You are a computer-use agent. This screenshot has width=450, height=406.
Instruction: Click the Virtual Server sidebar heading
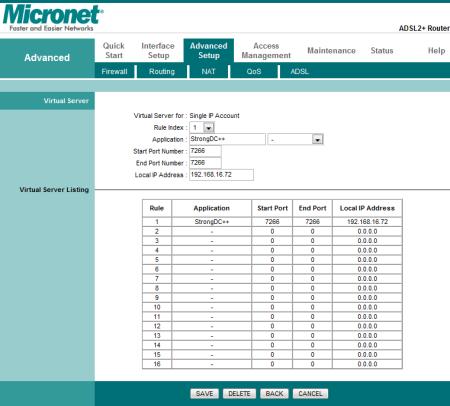pyautogui.click(x=66, y=101)
